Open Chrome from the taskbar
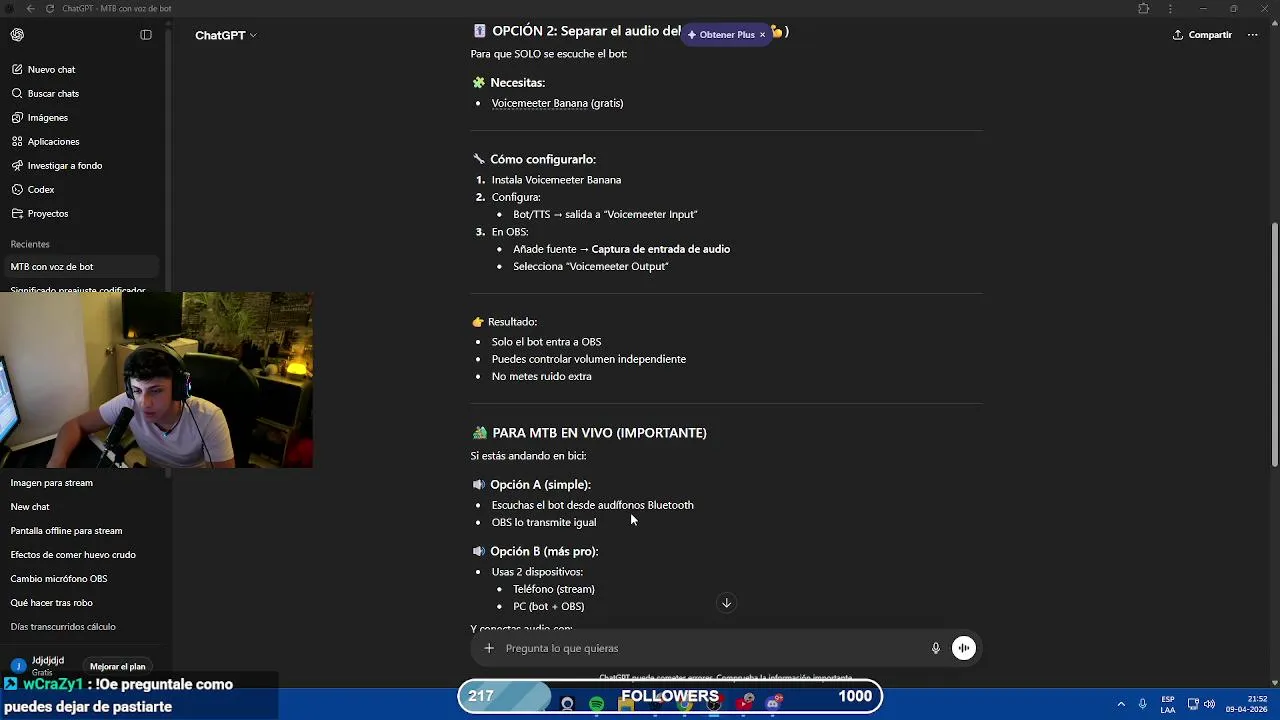Viewport: 1280px width, 720px height. tap(684, 704)
